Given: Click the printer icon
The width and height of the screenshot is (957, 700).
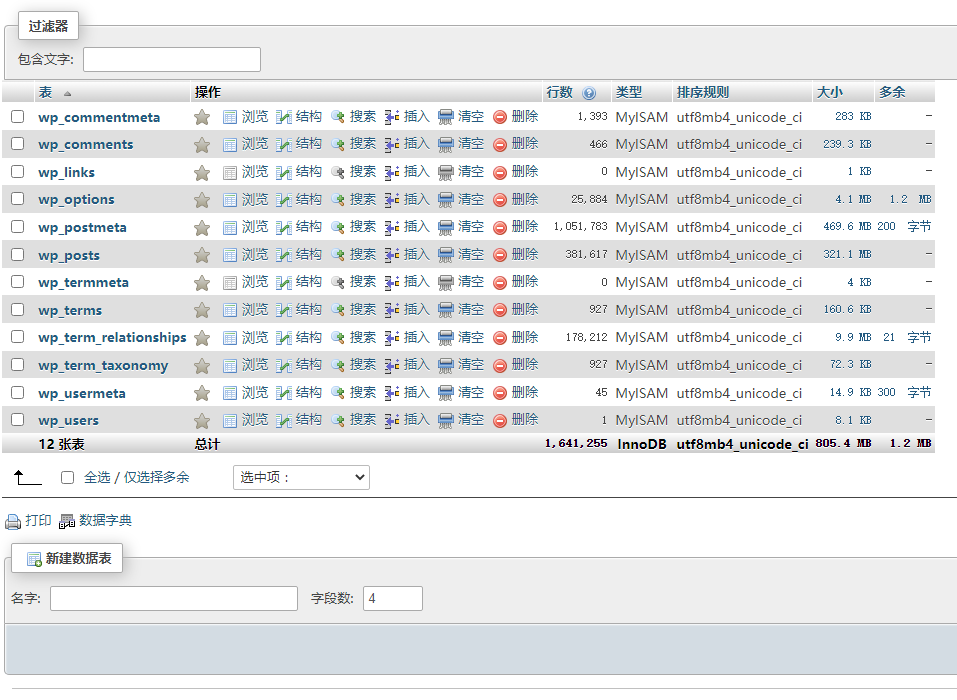Looking at the screenshot, I should [13, 521].
